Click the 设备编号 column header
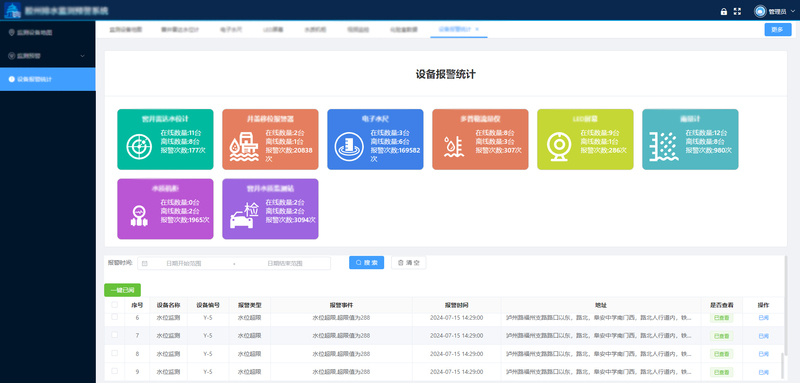 [208, 305]
